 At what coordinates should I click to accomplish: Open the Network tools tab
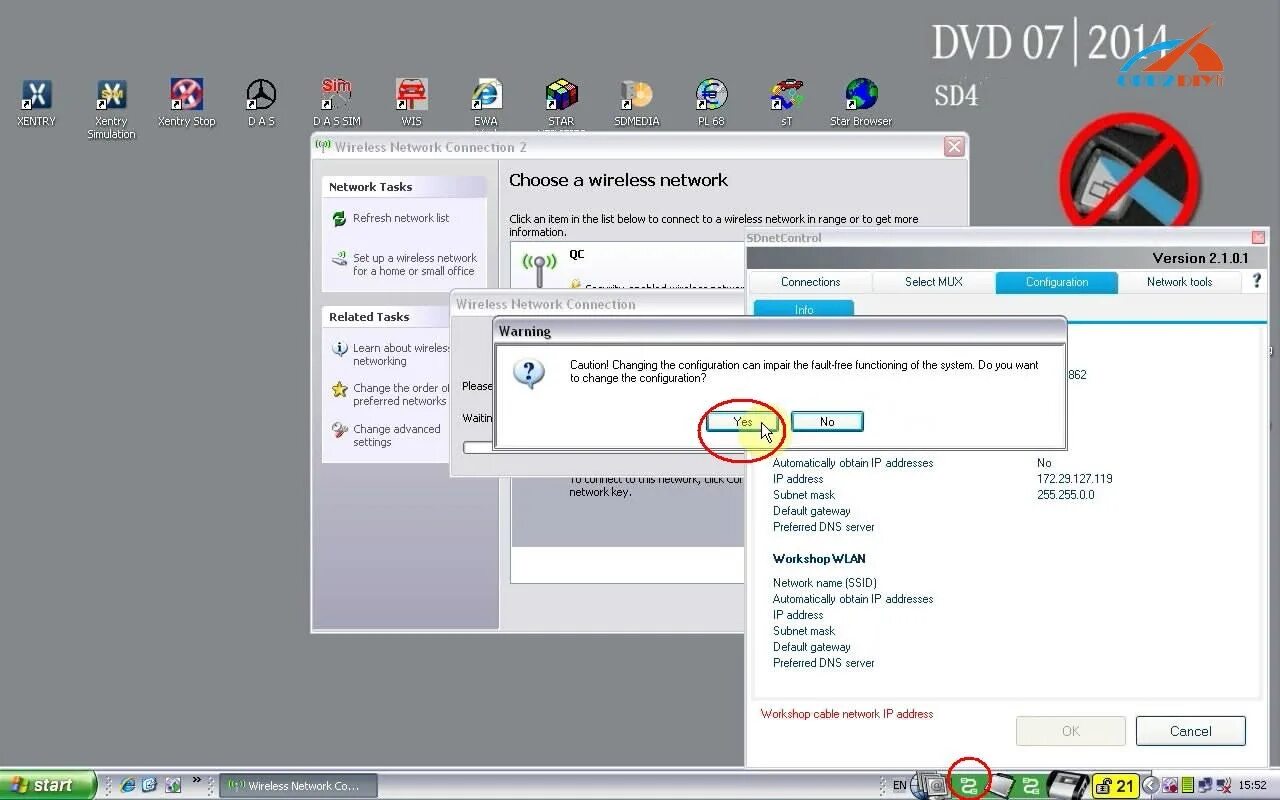point(1179,282)
